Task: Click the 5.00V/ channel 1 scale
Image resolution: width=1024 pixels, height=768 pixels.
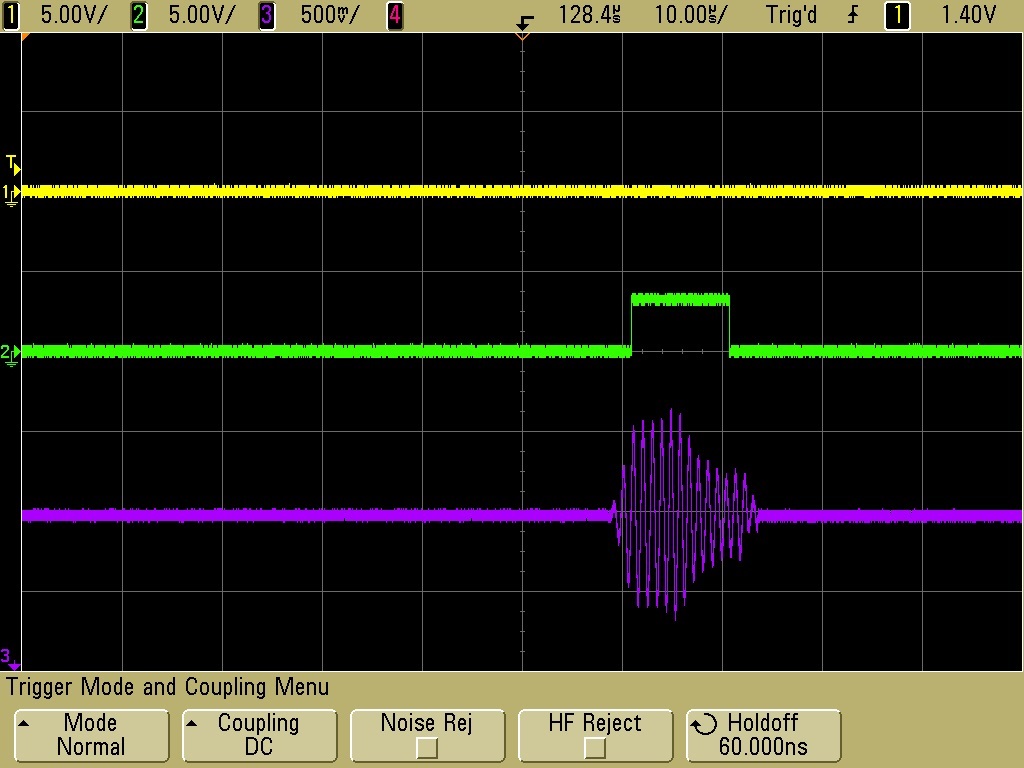Action: (73, 15)
